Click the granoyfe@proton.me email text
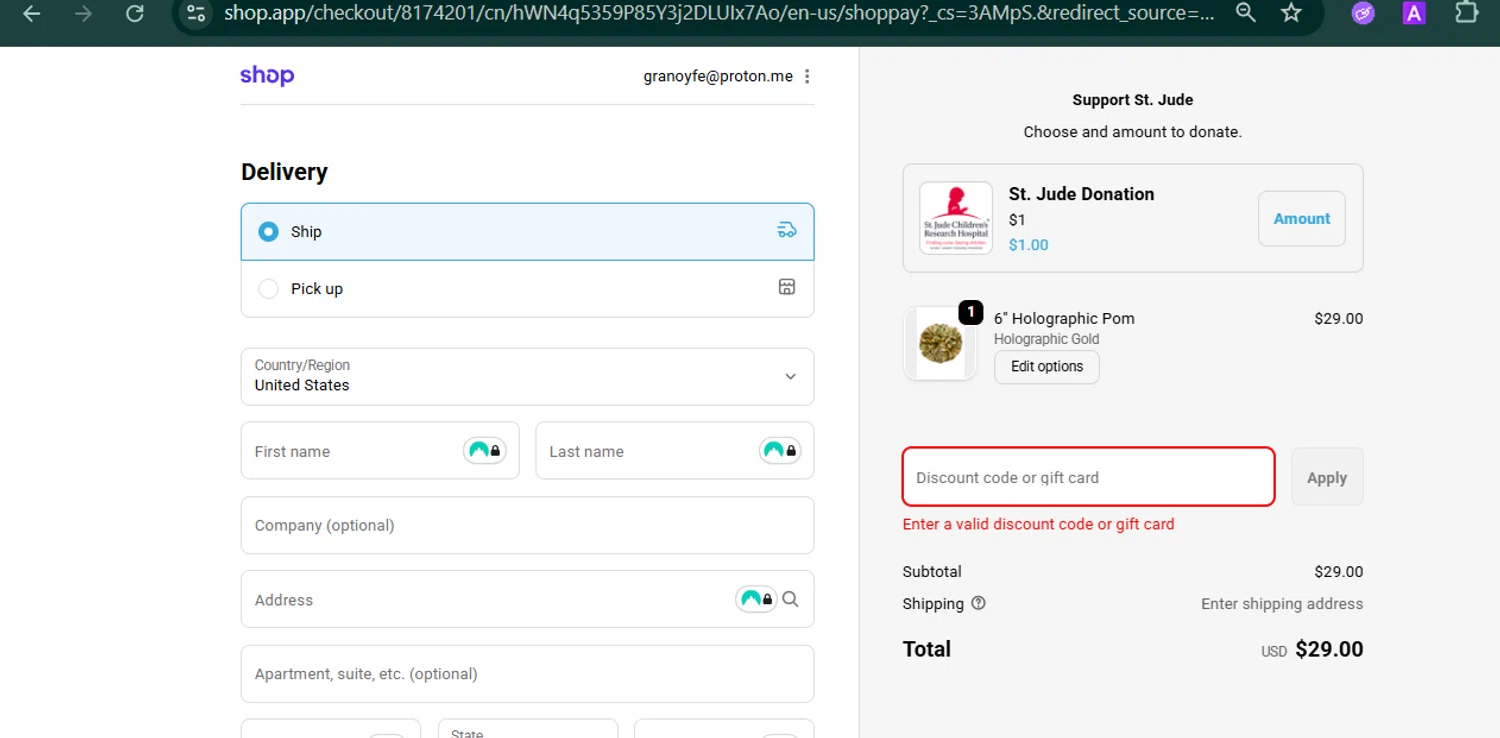 (718, 76)
